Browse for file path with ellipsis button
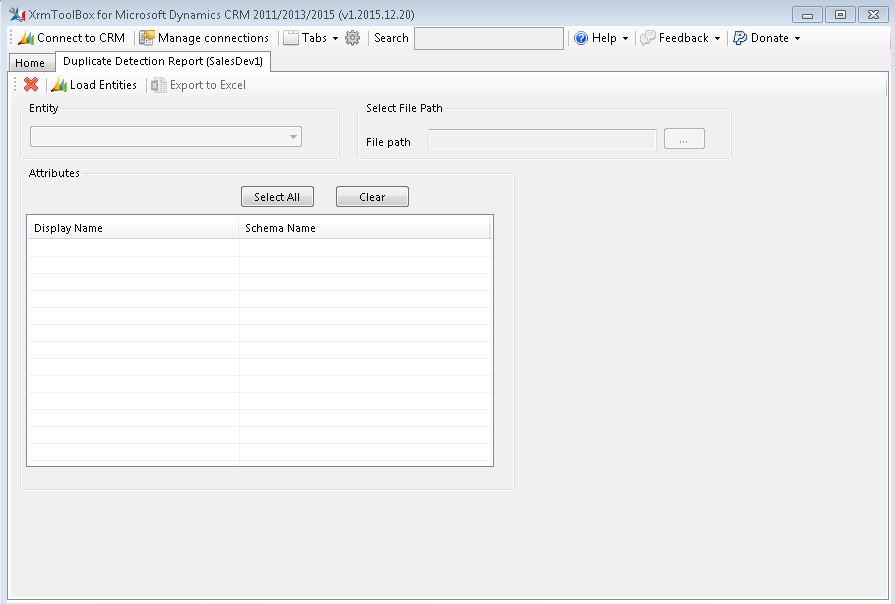 [684, 139]
